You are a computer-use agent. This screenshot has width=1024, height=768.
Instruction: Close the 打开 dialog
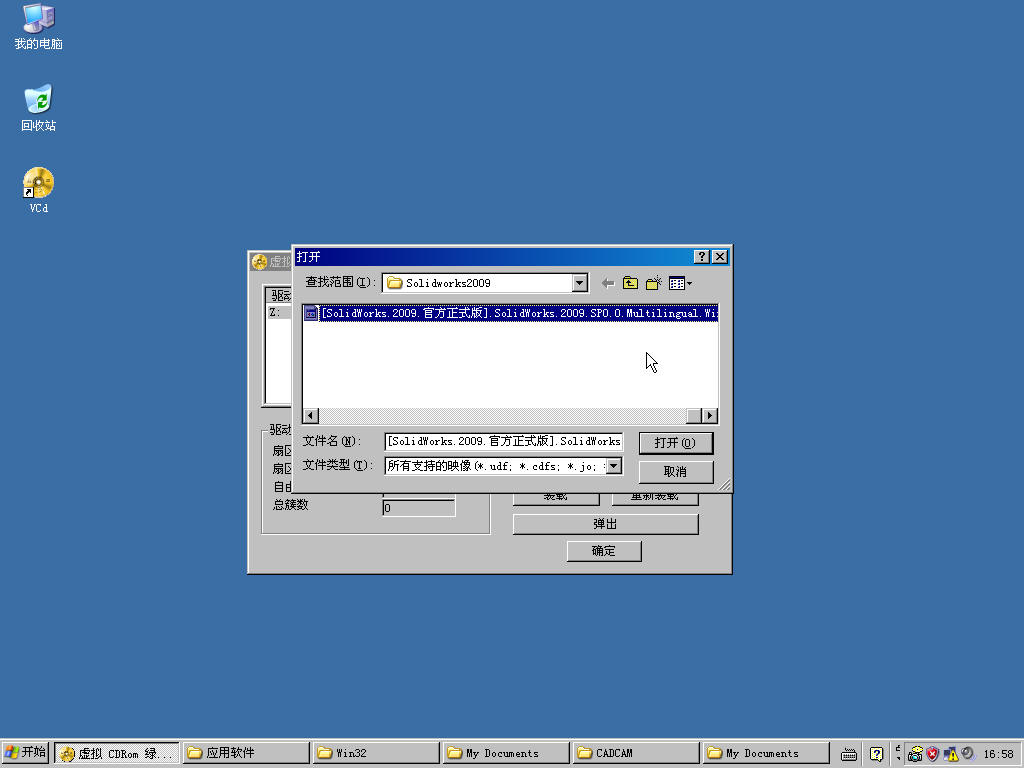click(719, 257)
